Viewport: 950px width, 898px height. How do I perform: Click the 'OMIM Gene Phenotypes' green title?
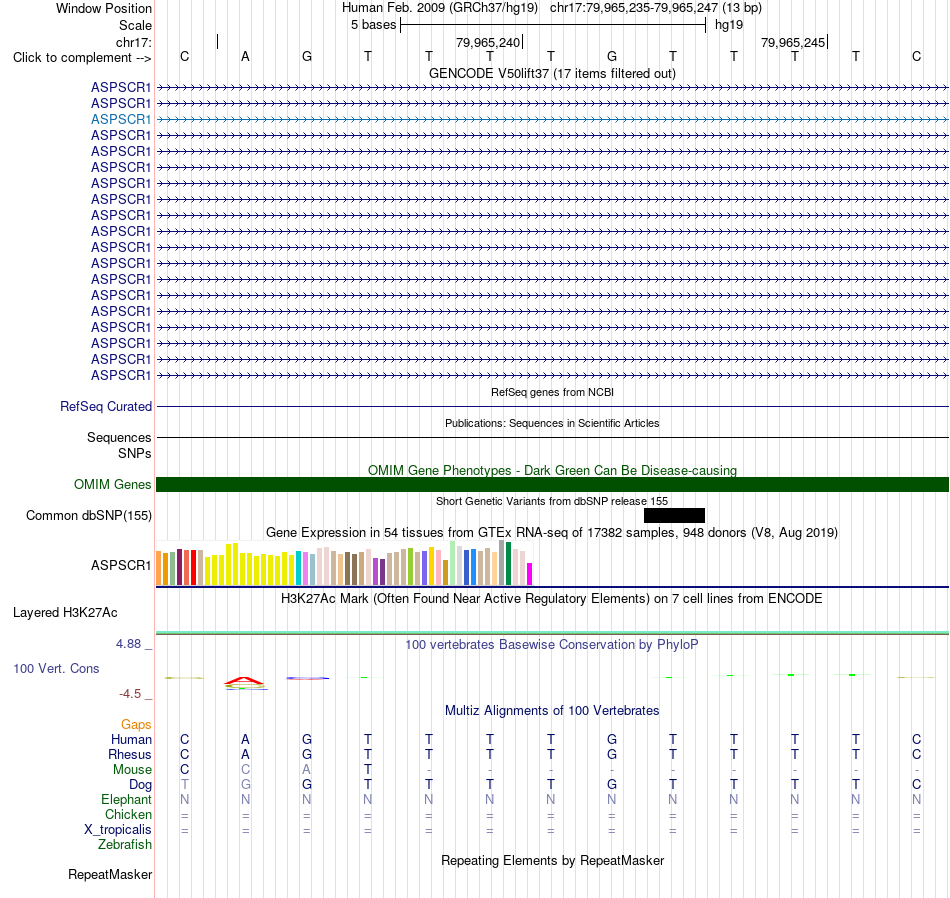(552, 470)
